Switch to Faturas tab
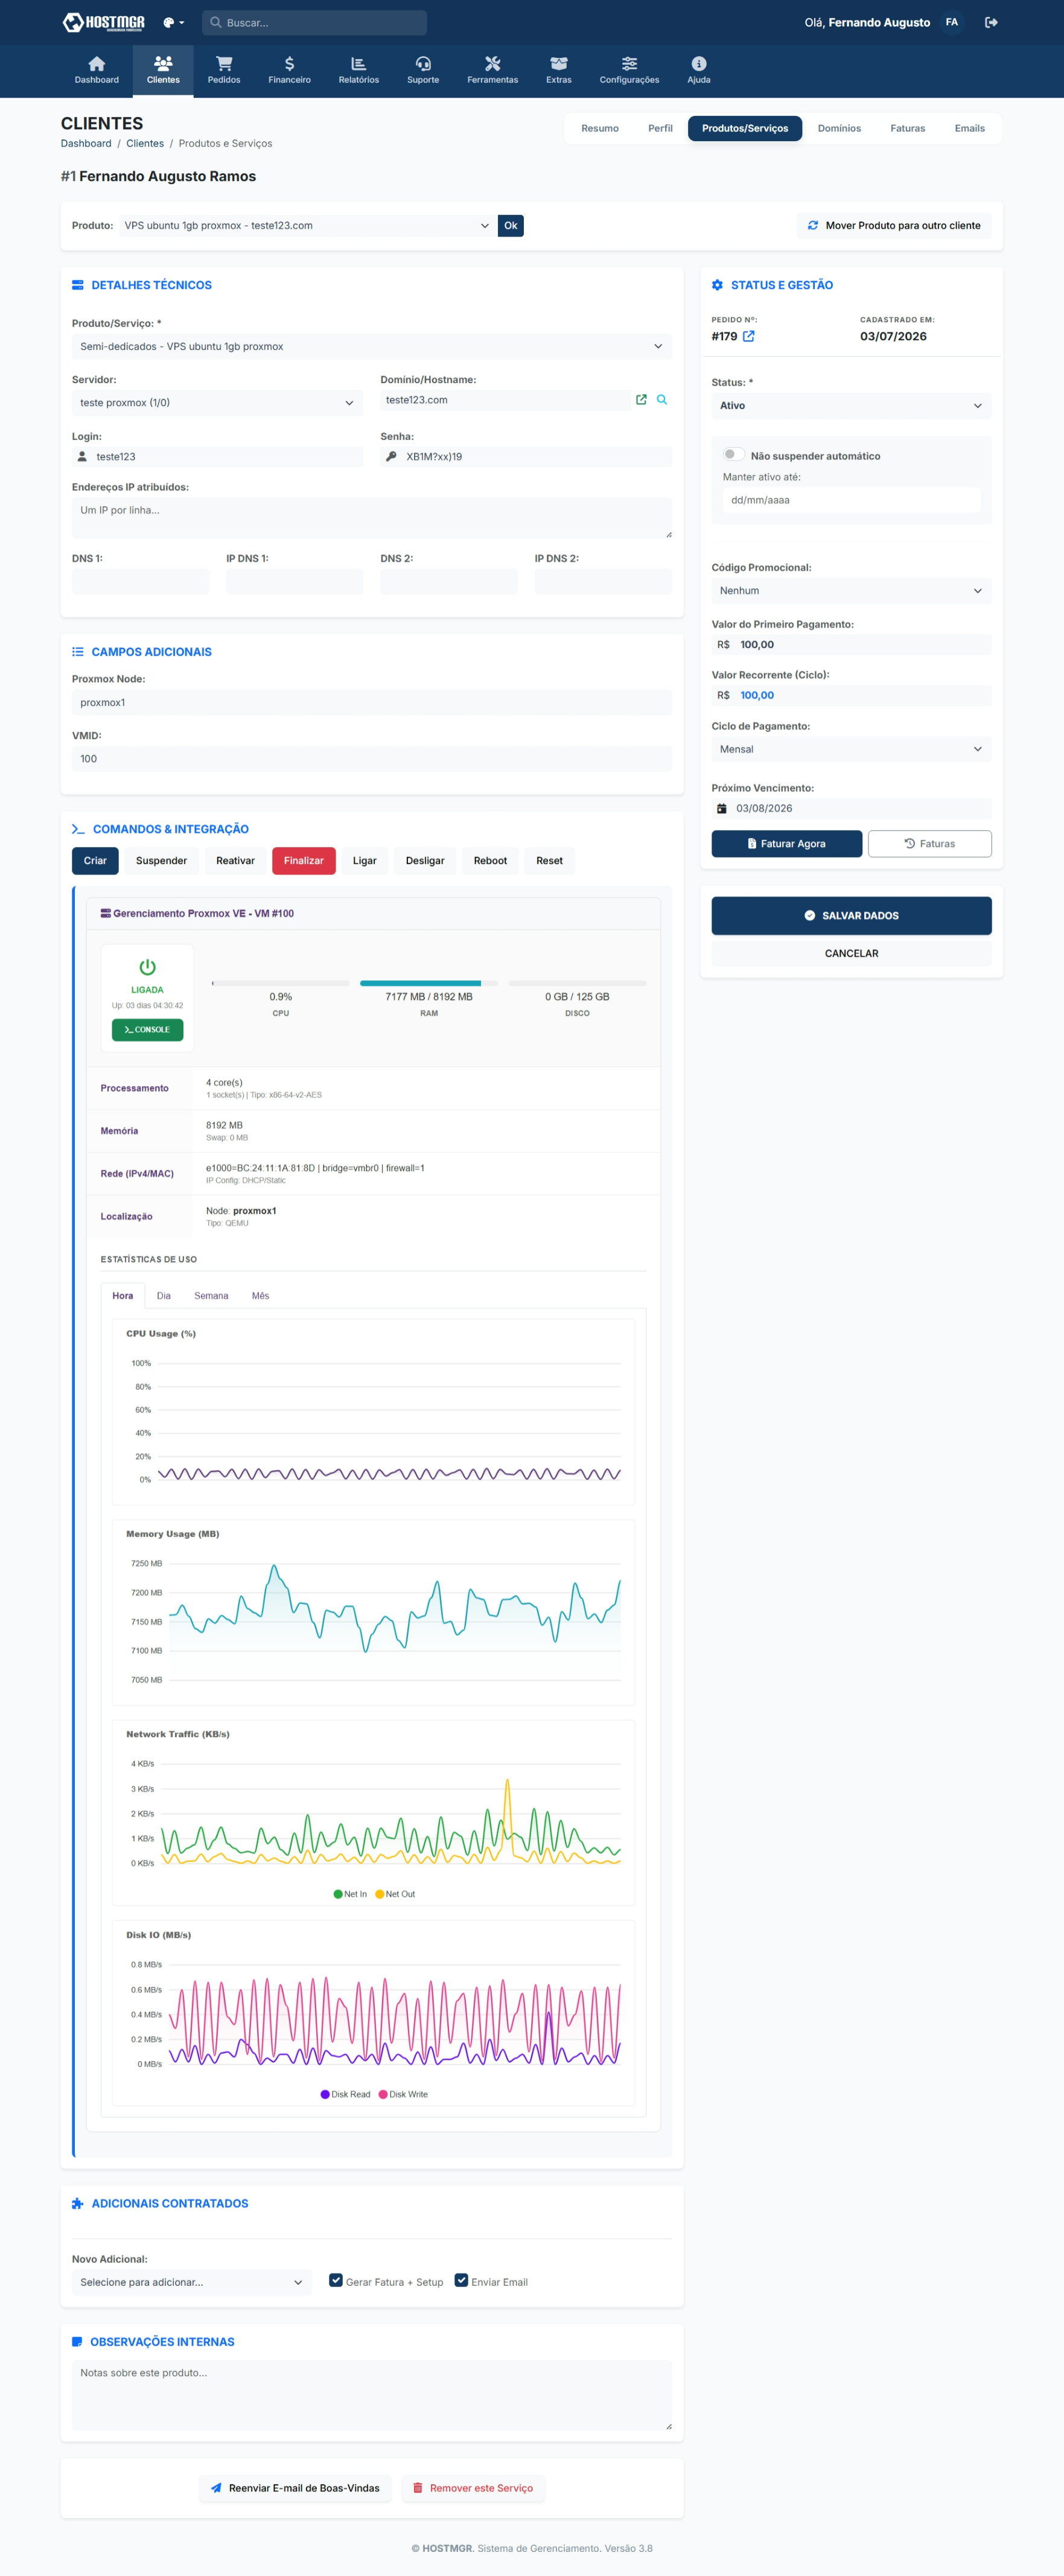Image resolution: width=1064 pixels, height=2576 pixels. pos(908,128)
